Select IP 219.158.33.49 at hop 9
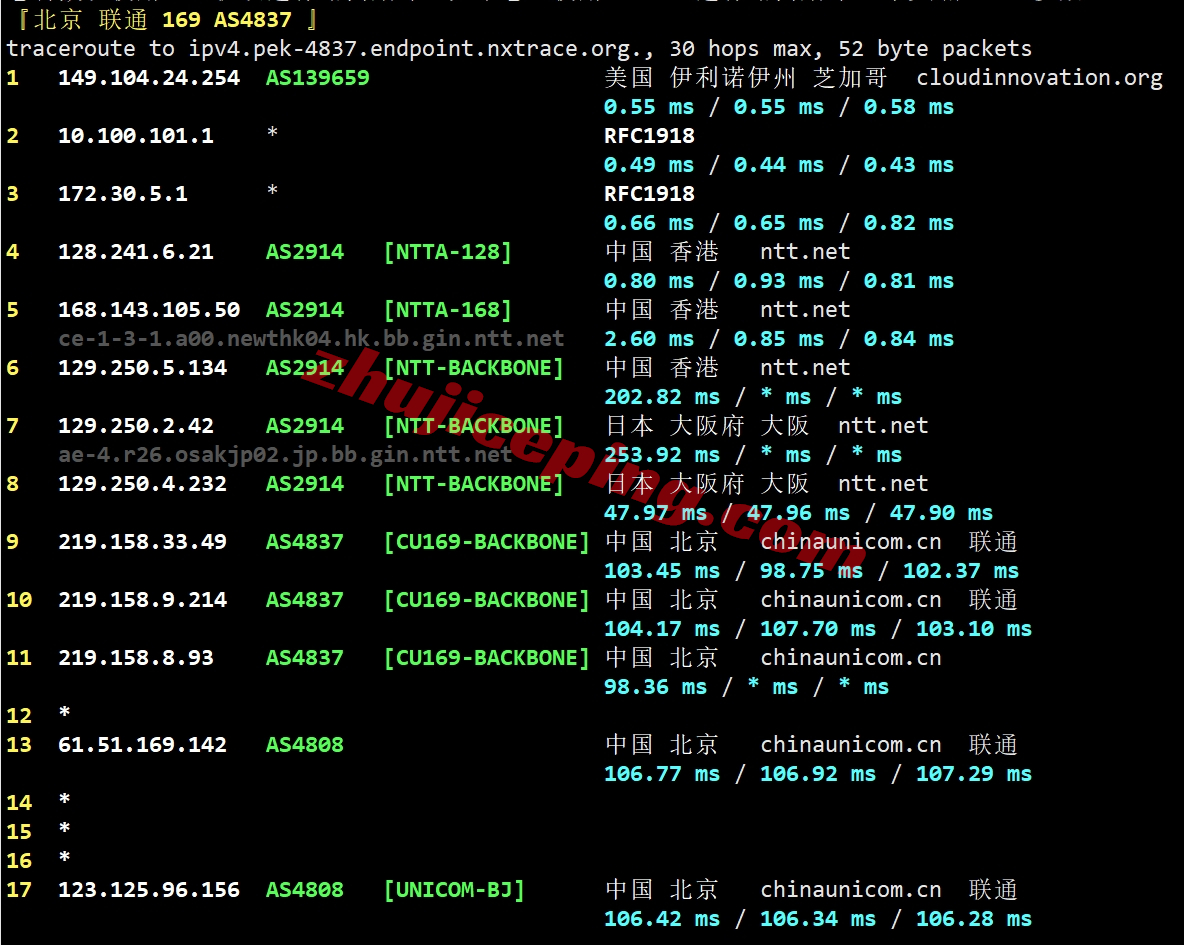The width and height of the screenshot is (1184, 945). [143, 542]
